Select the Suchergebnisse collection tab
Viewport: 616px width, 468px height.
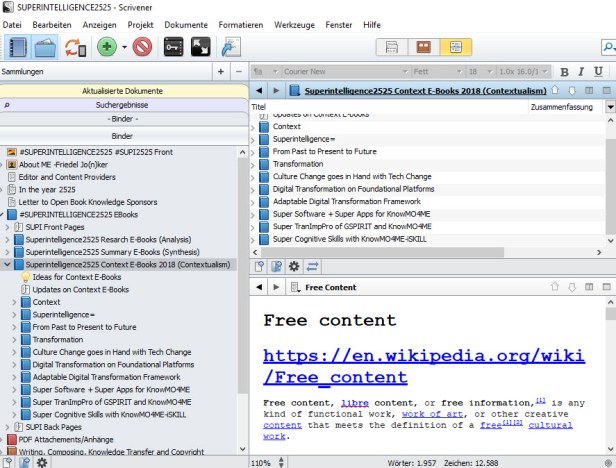point(122,105)
